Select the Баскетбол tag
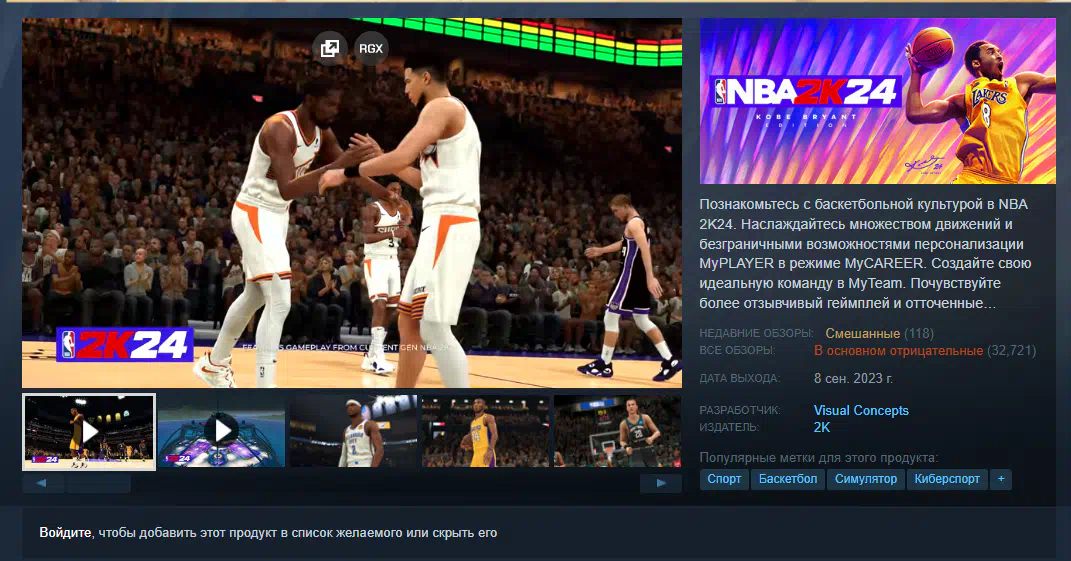 tap(788, 479)
